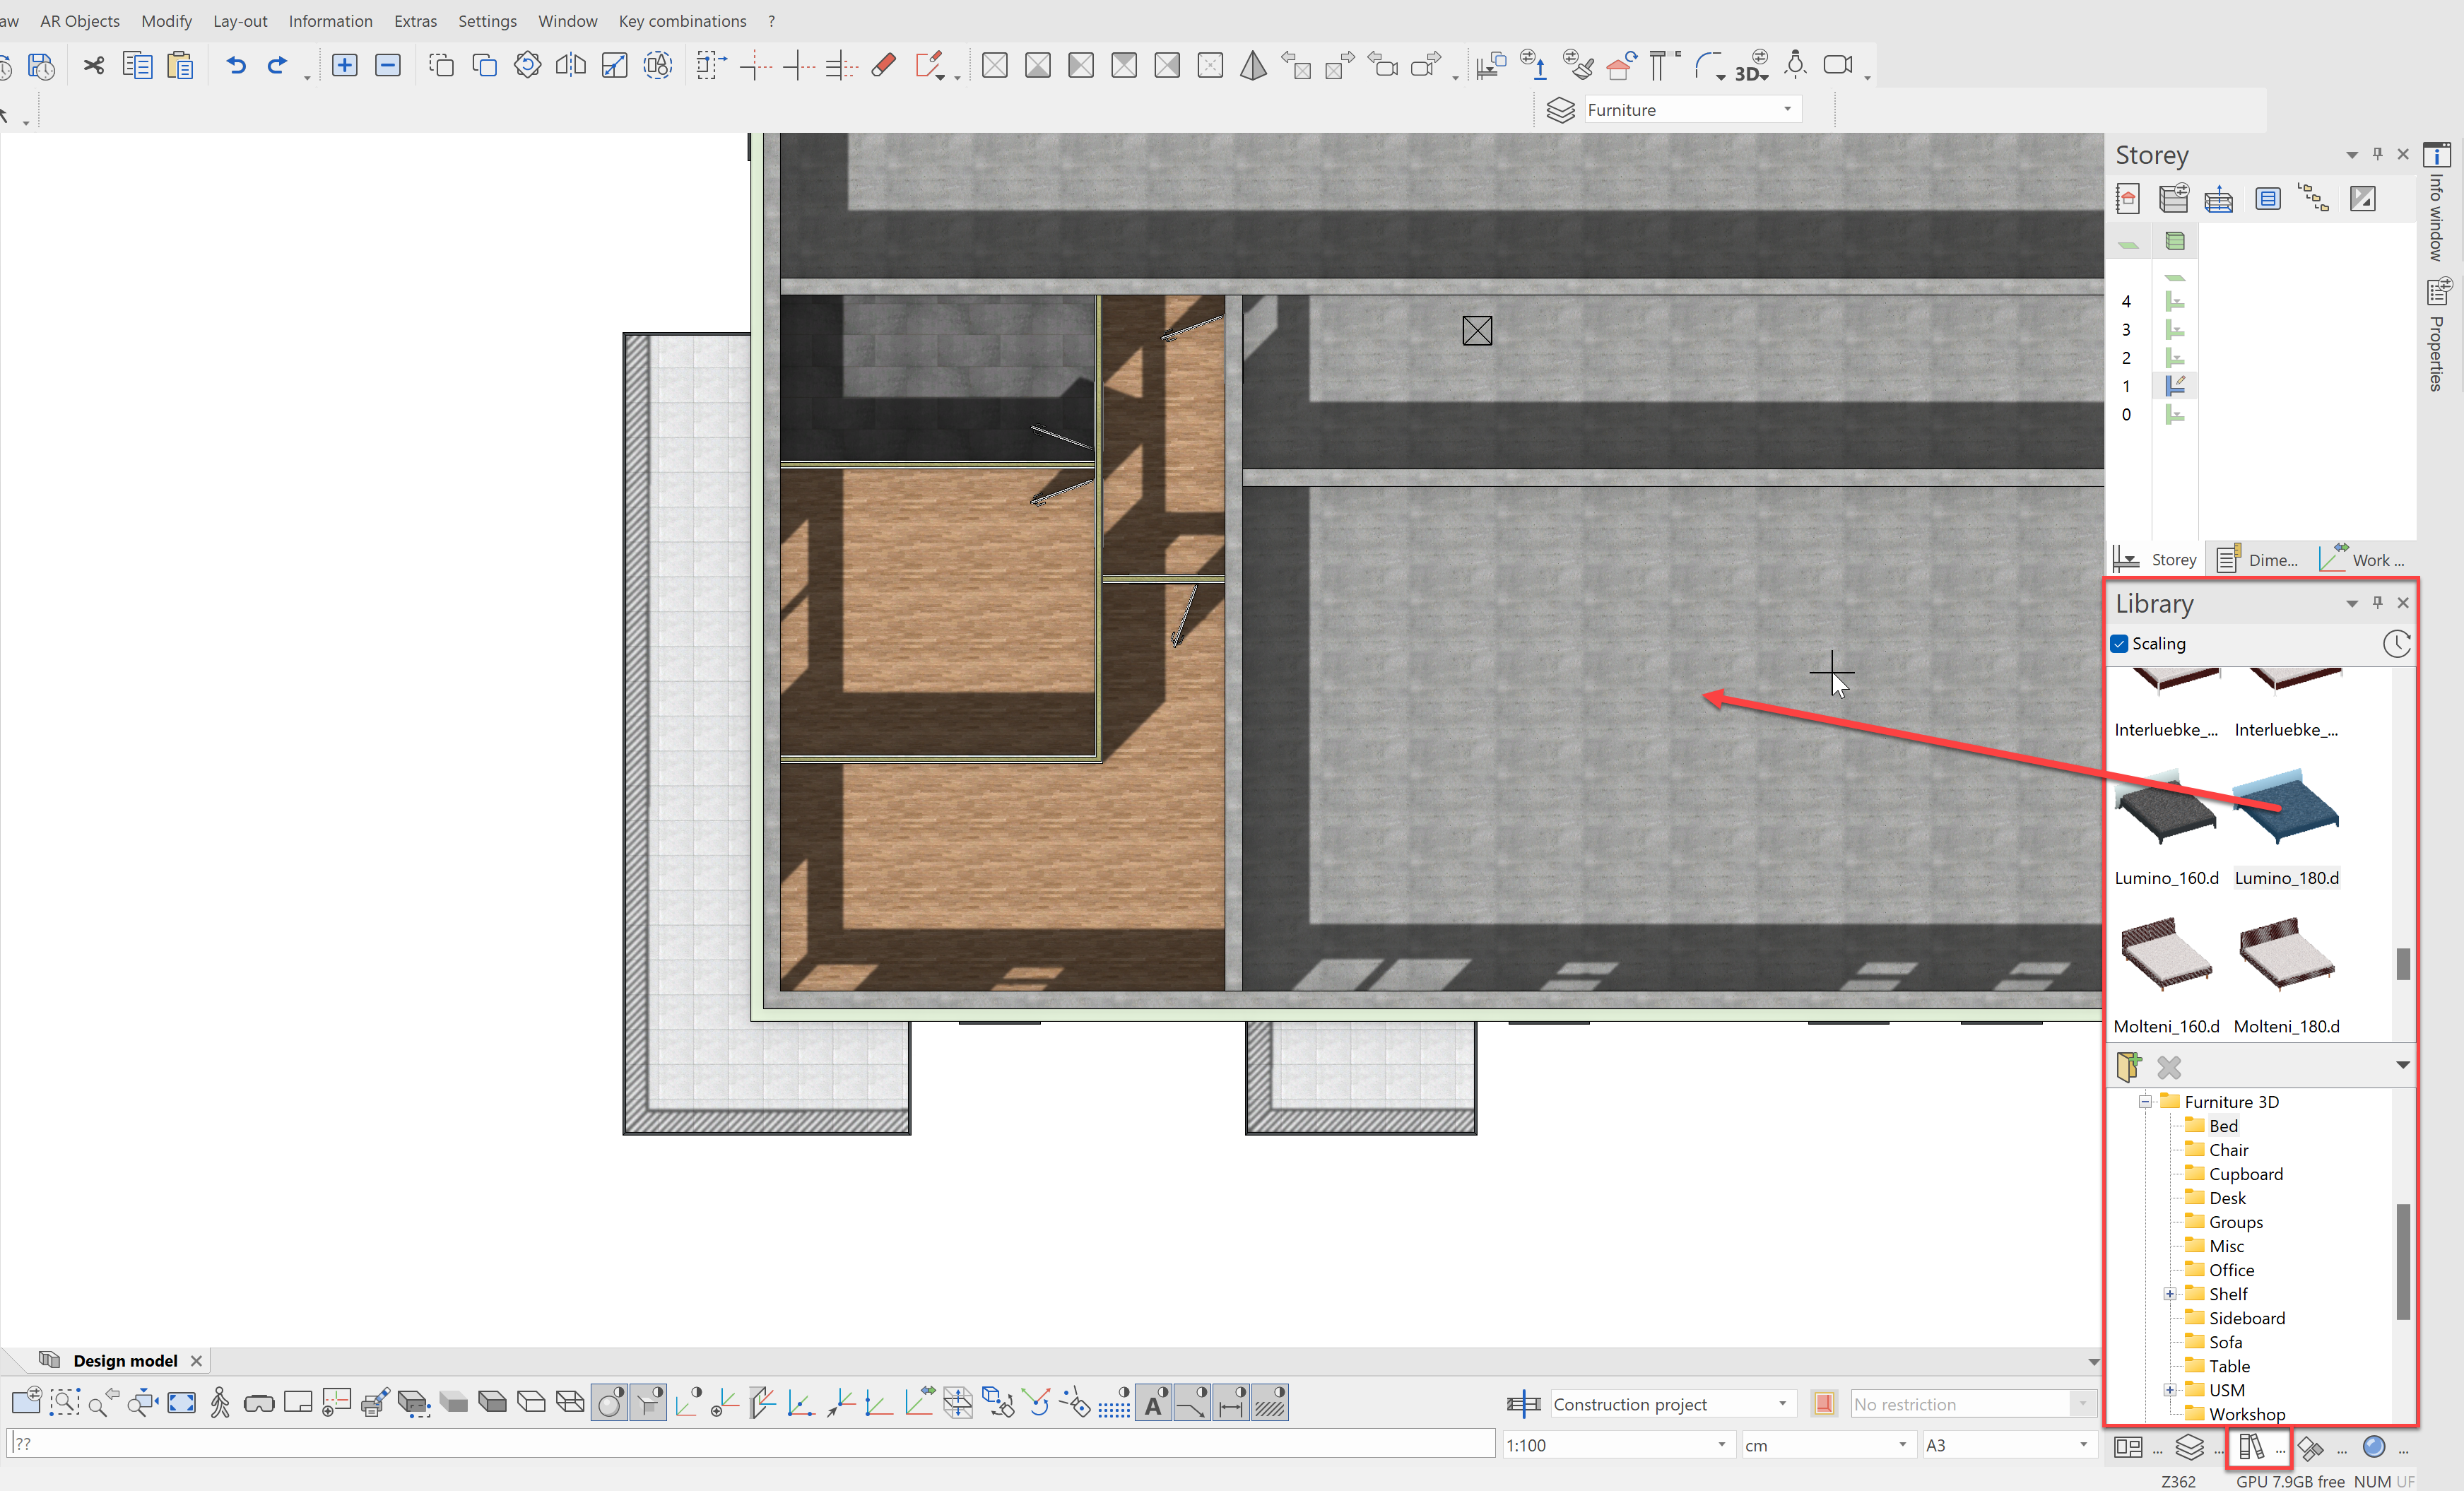This screenshot has width=2464, height=1491.
Task: Click the library history clock icon
Action: pos(2397,644)
